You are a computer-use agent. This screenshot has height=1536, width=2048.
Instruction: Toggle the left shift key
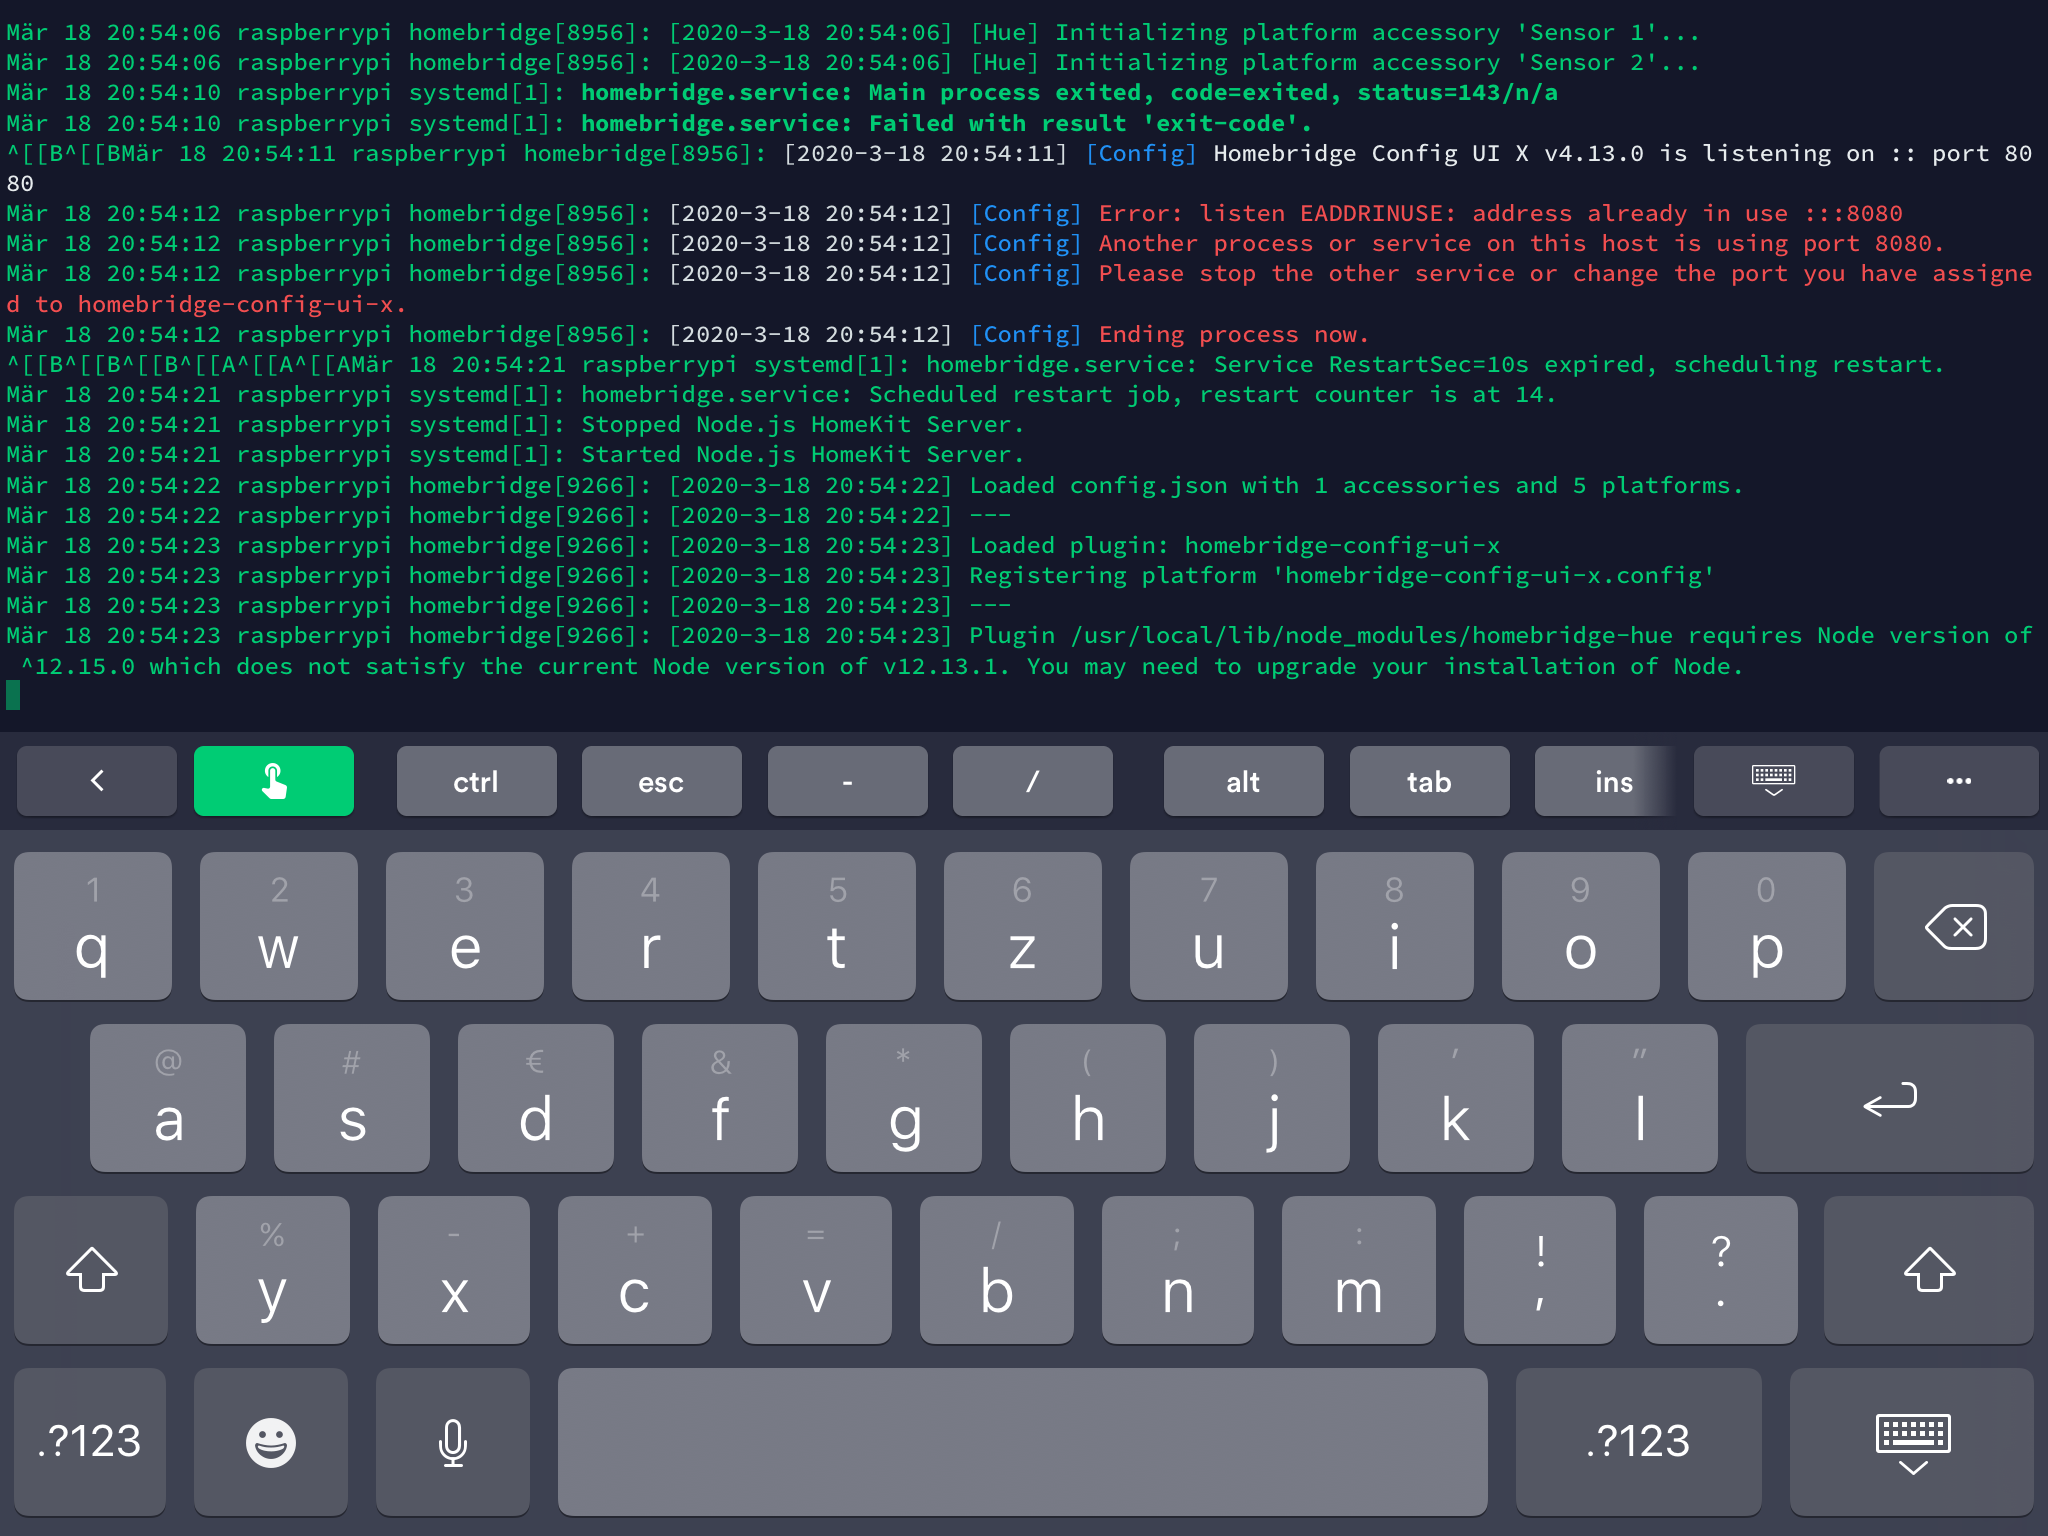coord(91,1270)
